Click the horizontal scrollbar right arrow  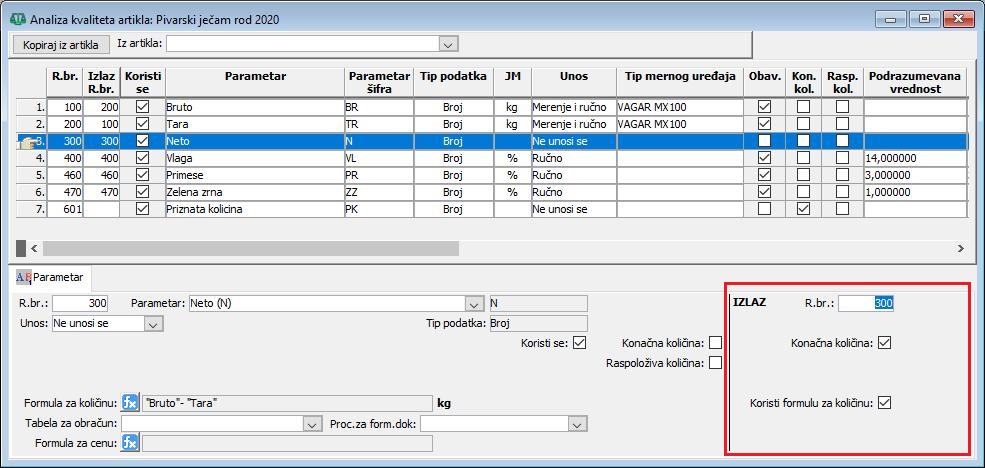click(961, 248)
